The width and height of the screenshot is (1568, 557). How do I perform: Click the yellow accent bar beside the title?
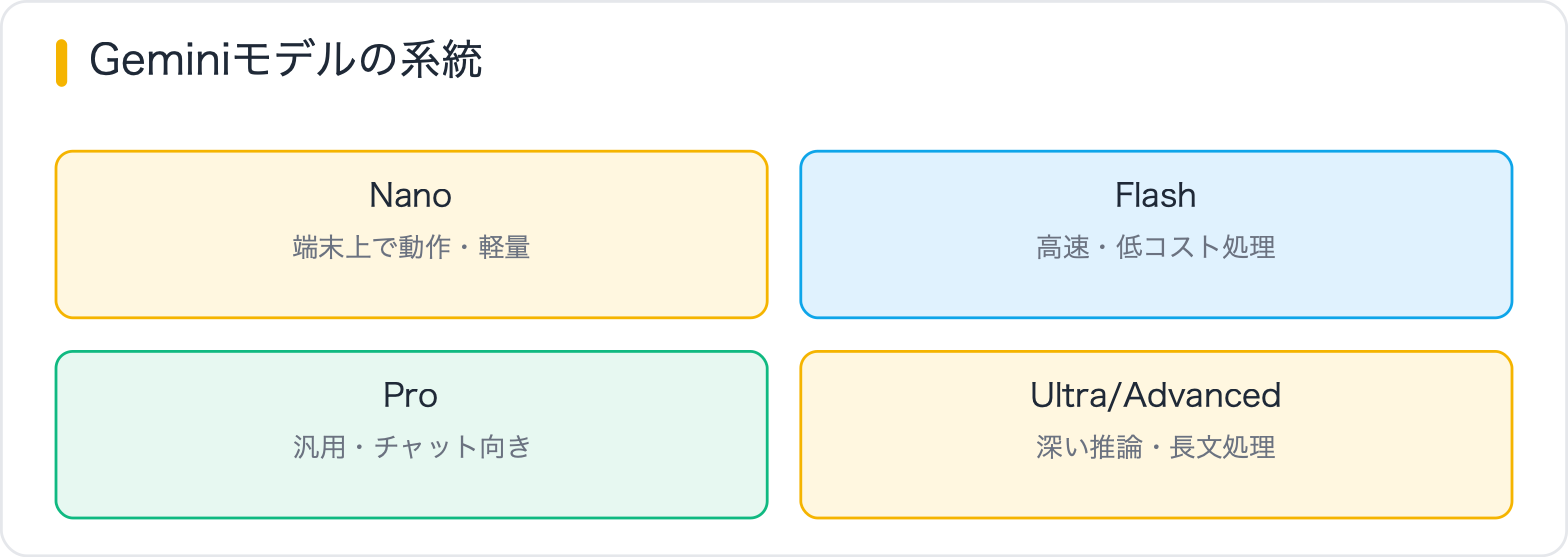(61, 63)
